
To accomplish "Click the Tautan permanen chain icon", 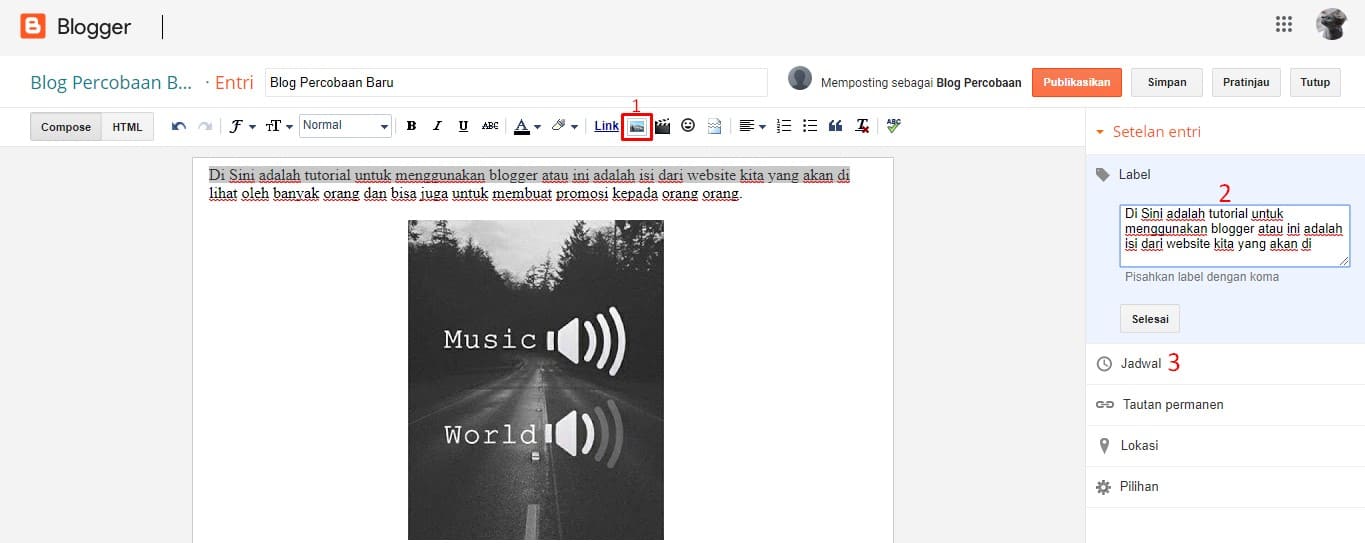I will pos(1105,405).
